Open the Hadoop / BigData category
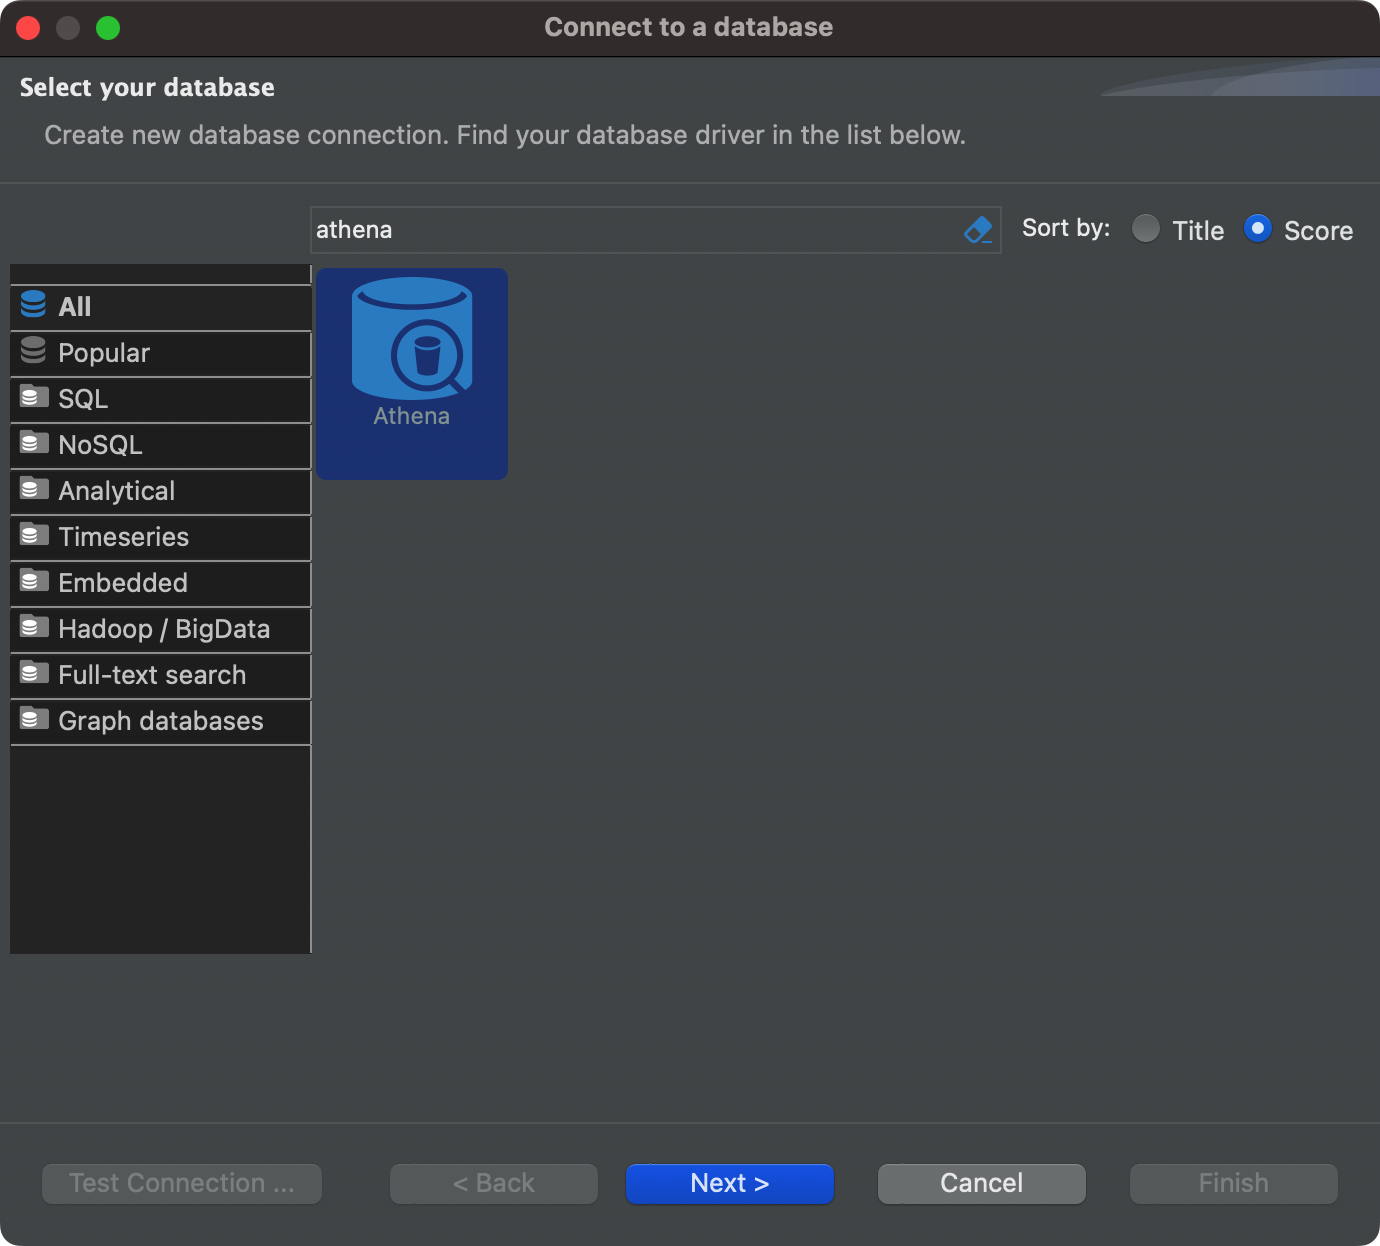This screenshot has height=1246, width=1380. (x=161, y=629)
